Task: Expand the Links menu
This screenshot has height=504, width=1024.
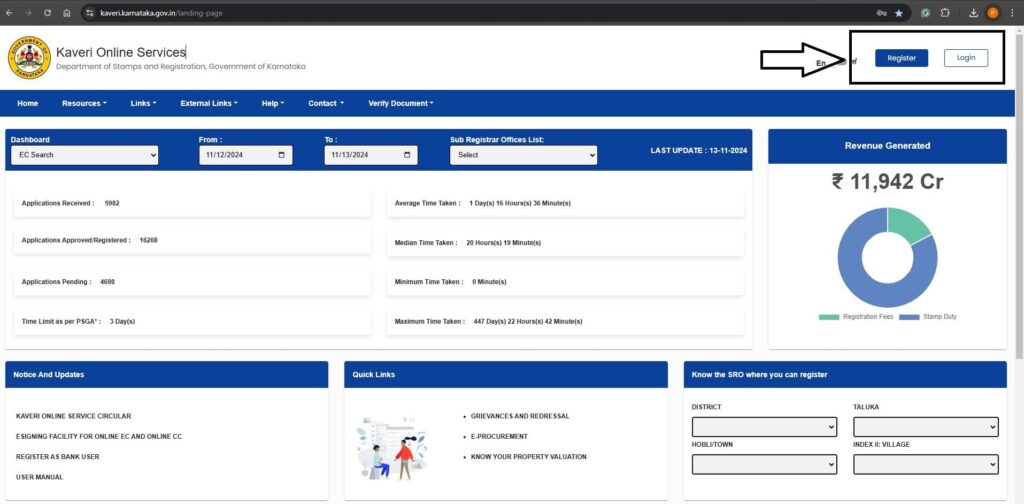Action: point(143,103)
